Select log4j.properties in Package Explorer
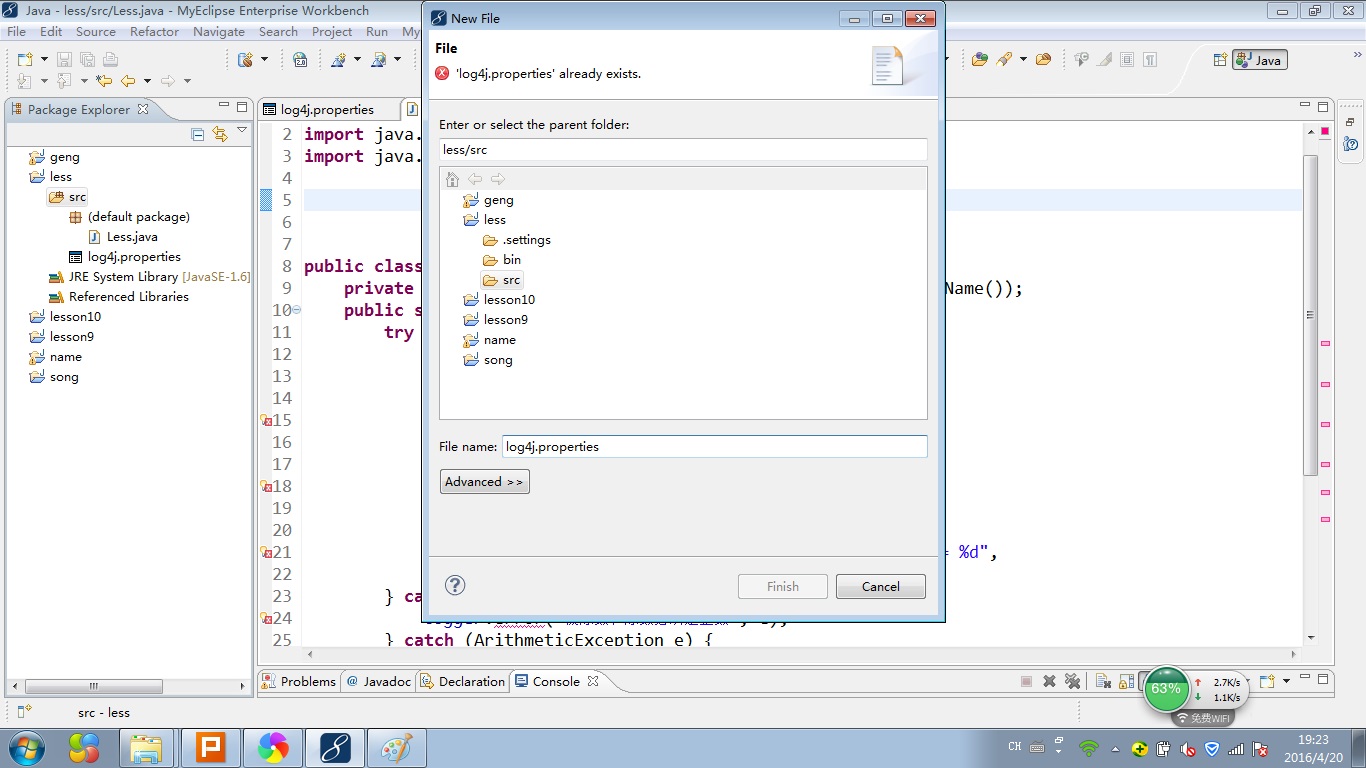 click(124, 257)
